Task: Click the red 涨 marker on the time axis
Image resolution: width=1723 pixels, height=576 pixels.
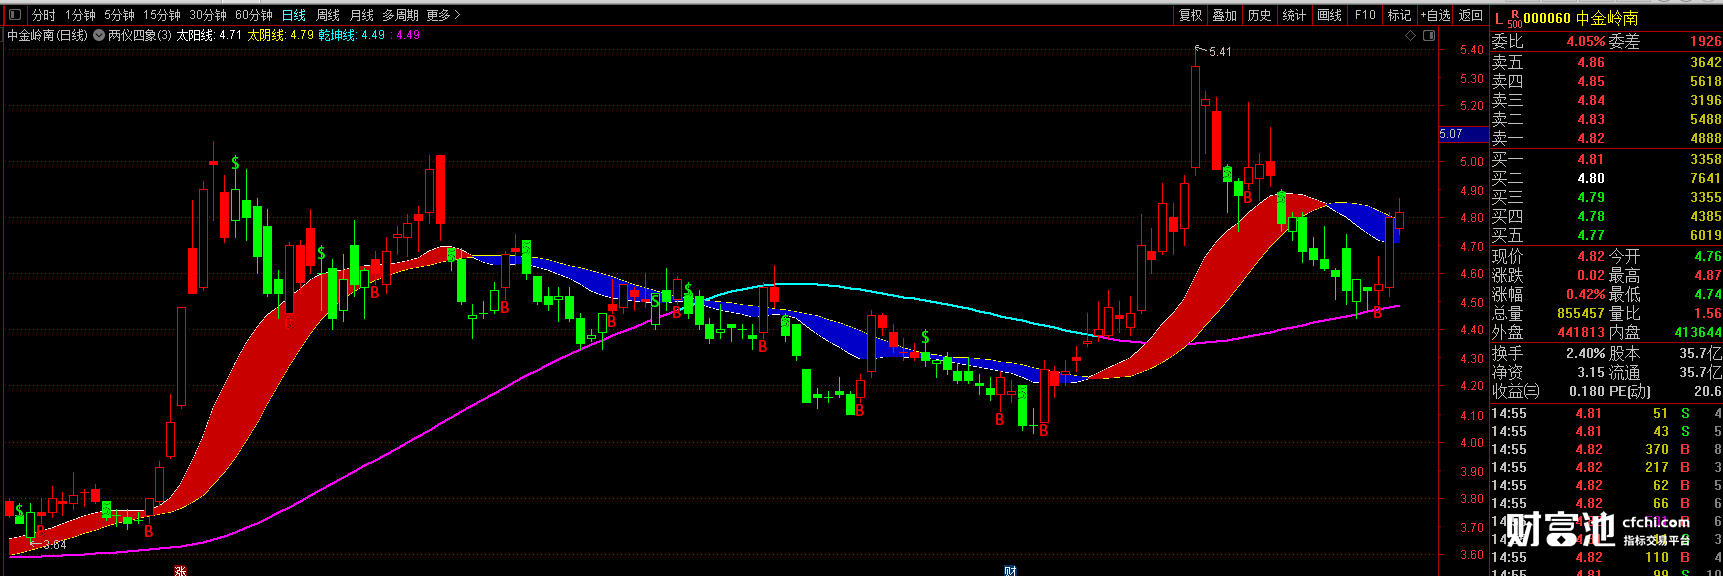Action: (x=181, y=571)
